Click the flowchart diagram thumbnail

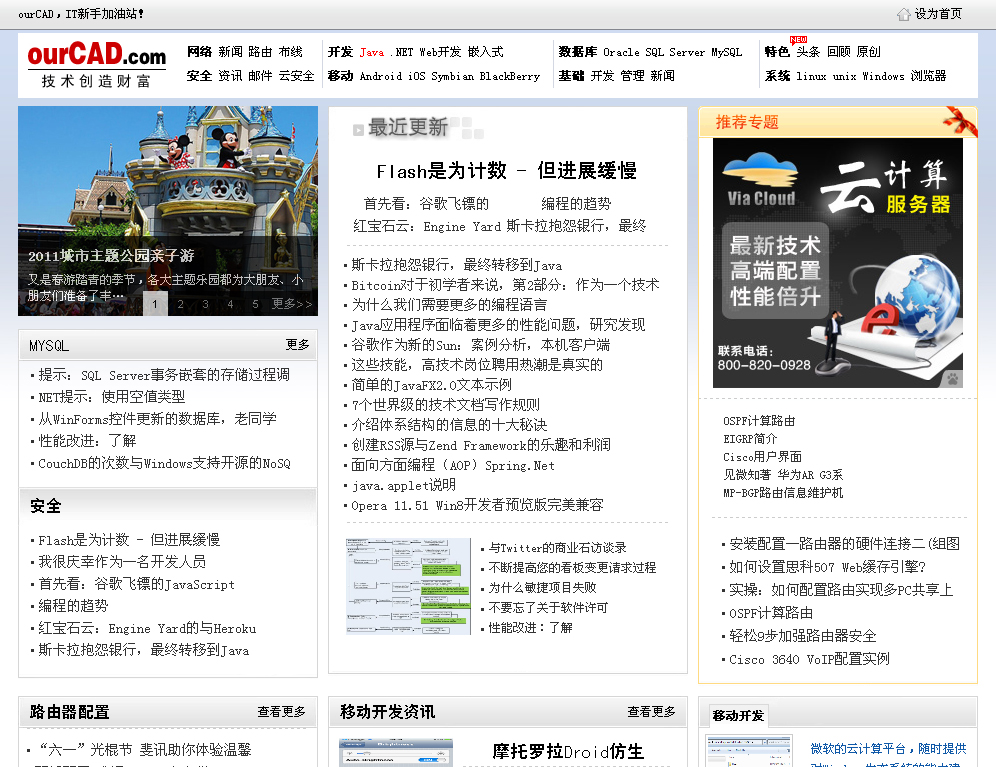pos(408,586)
